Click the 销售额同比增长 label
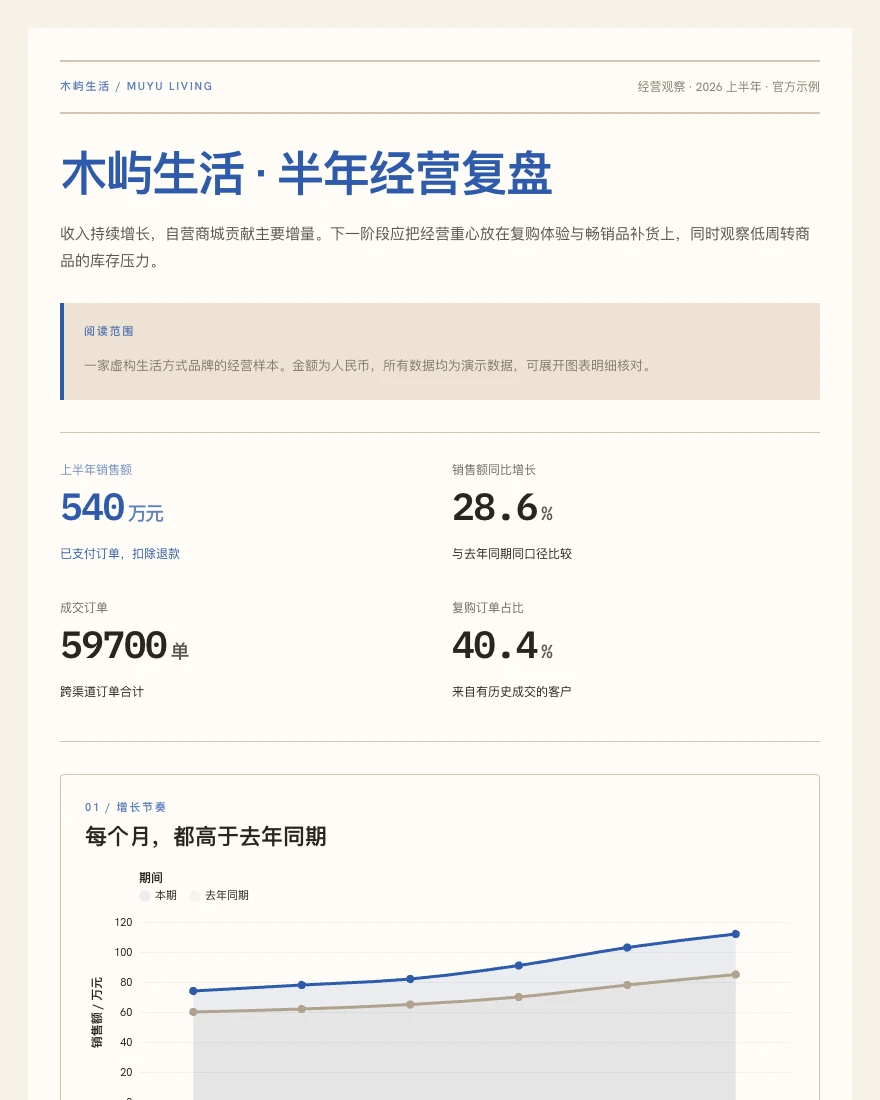This screenshot has width=880, height=1100. (x=494, y=470)
